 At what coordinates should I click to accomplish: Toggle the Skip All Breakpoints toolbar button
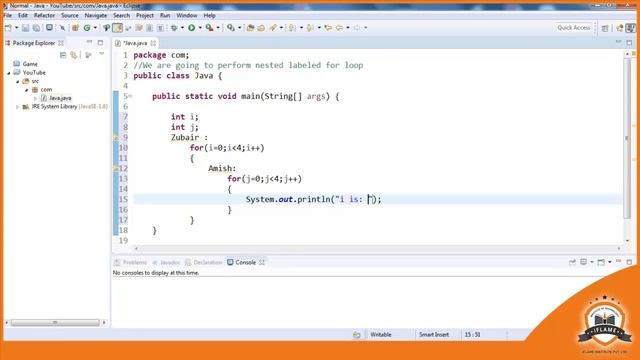[x=62, y=28]
